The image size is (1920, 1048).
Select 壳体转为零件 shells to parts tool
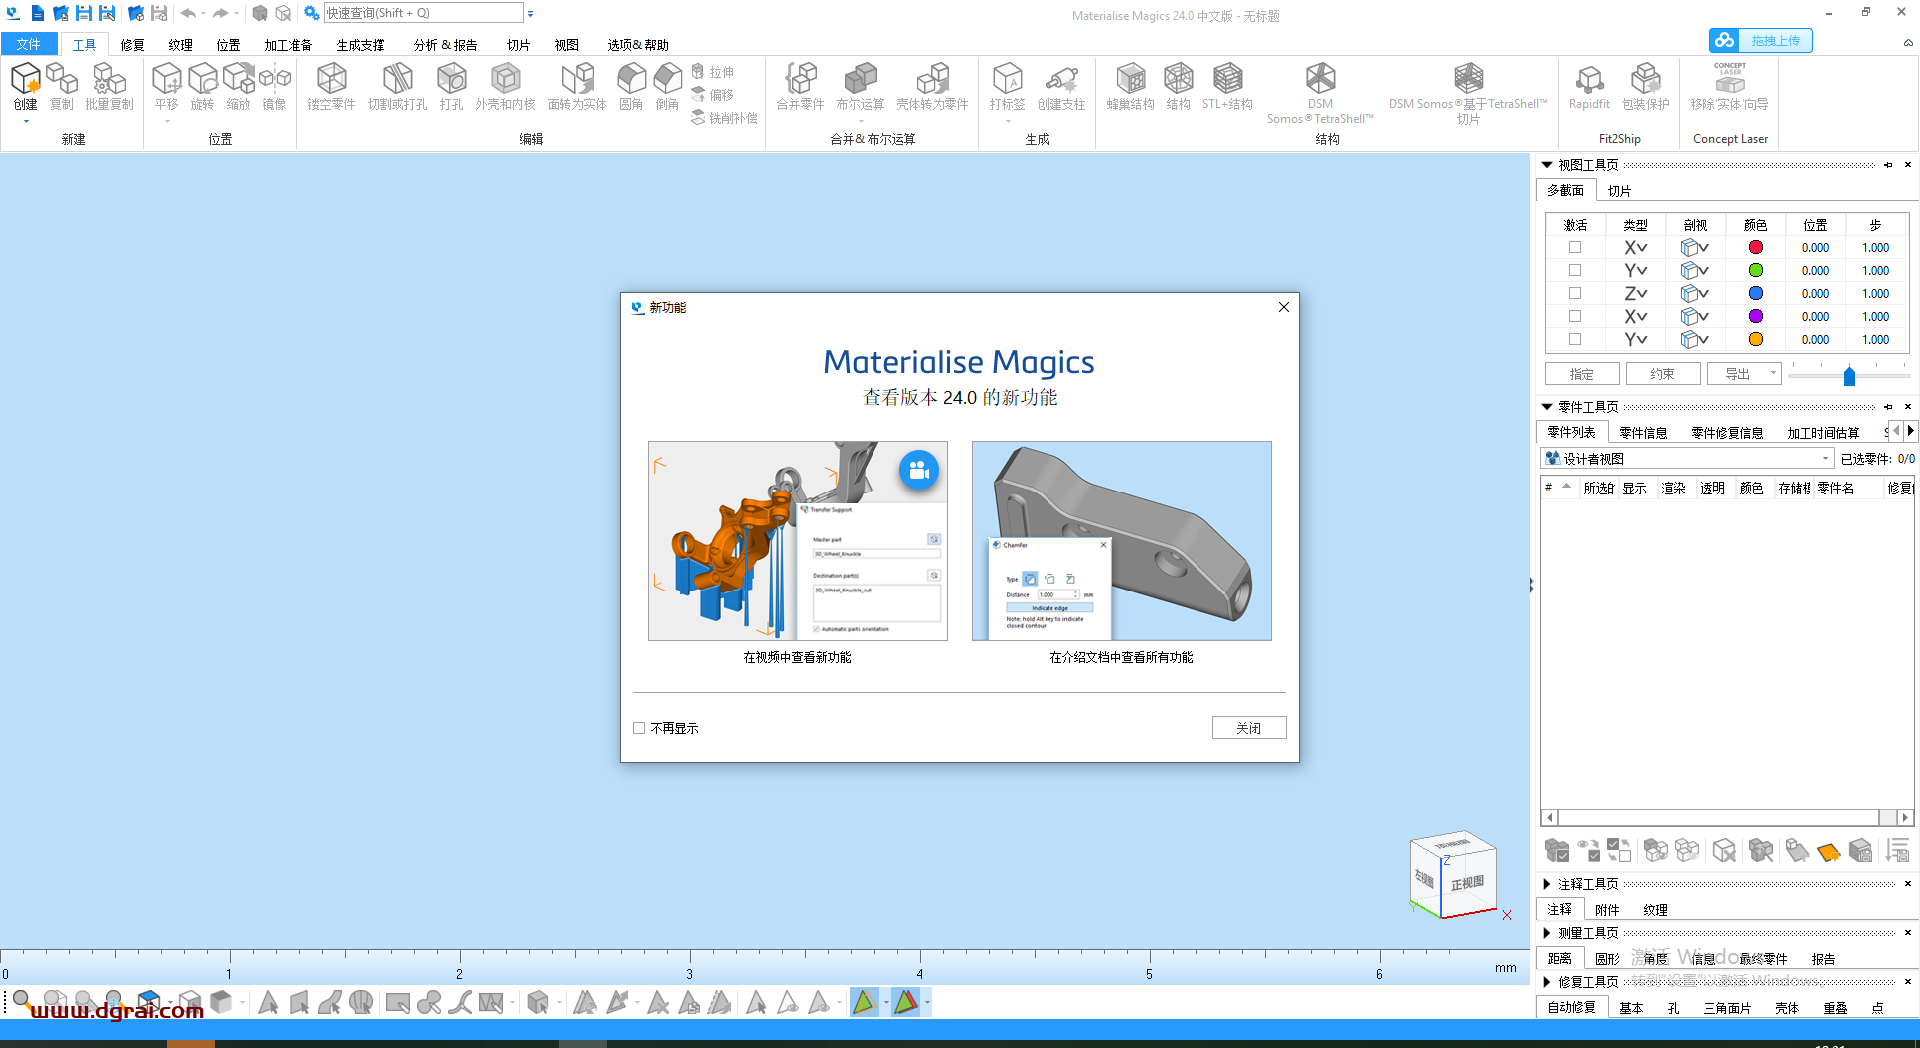click(932, 86)
